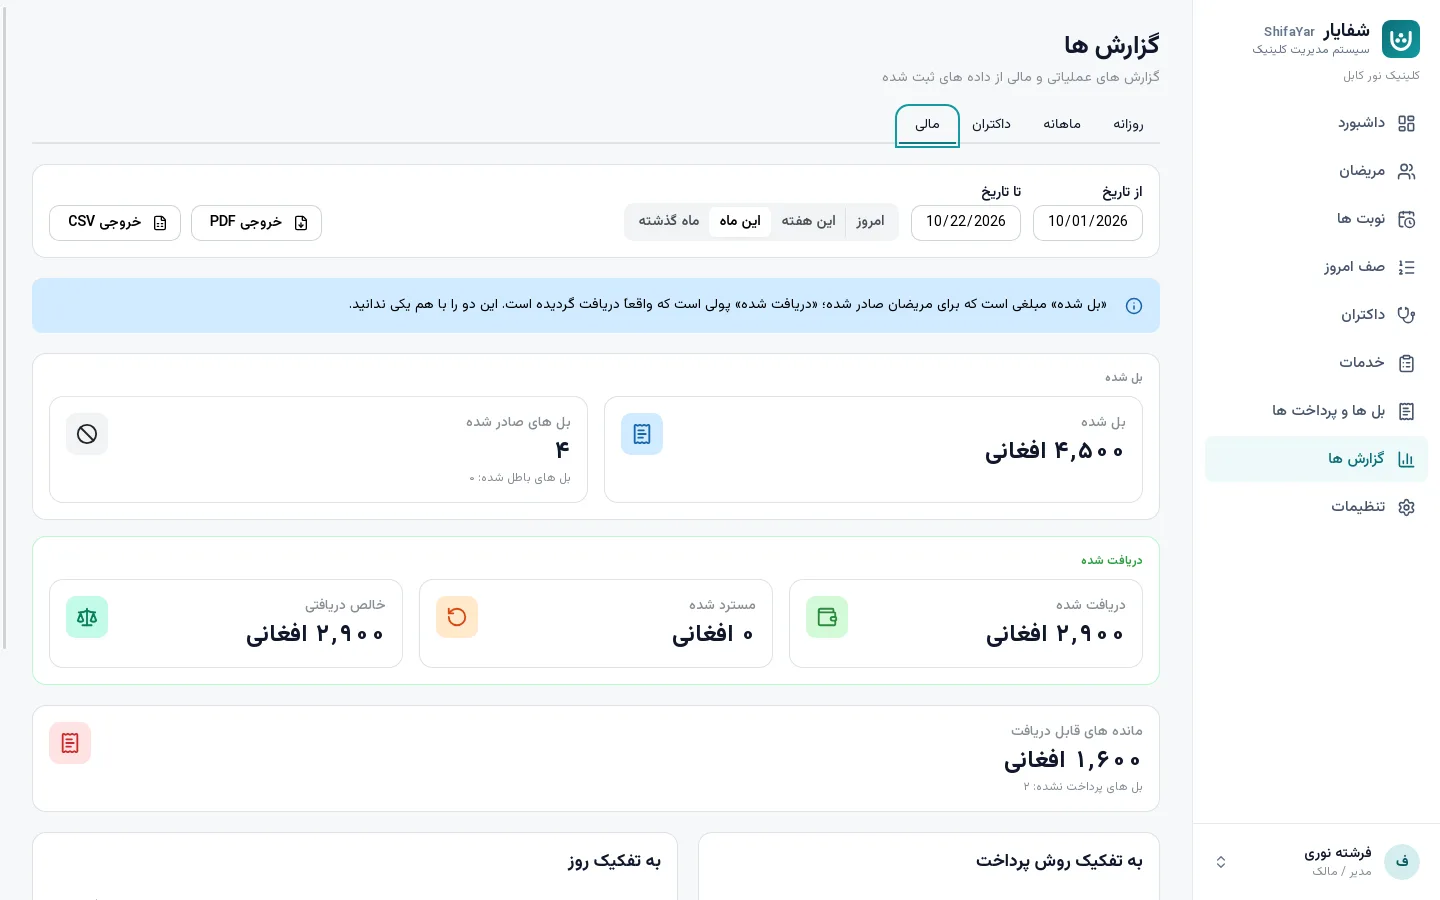Screen dimensions: 1440x900
Task: Click the مسترد شده ۰ افغانی value
Action: click(713, 634)
